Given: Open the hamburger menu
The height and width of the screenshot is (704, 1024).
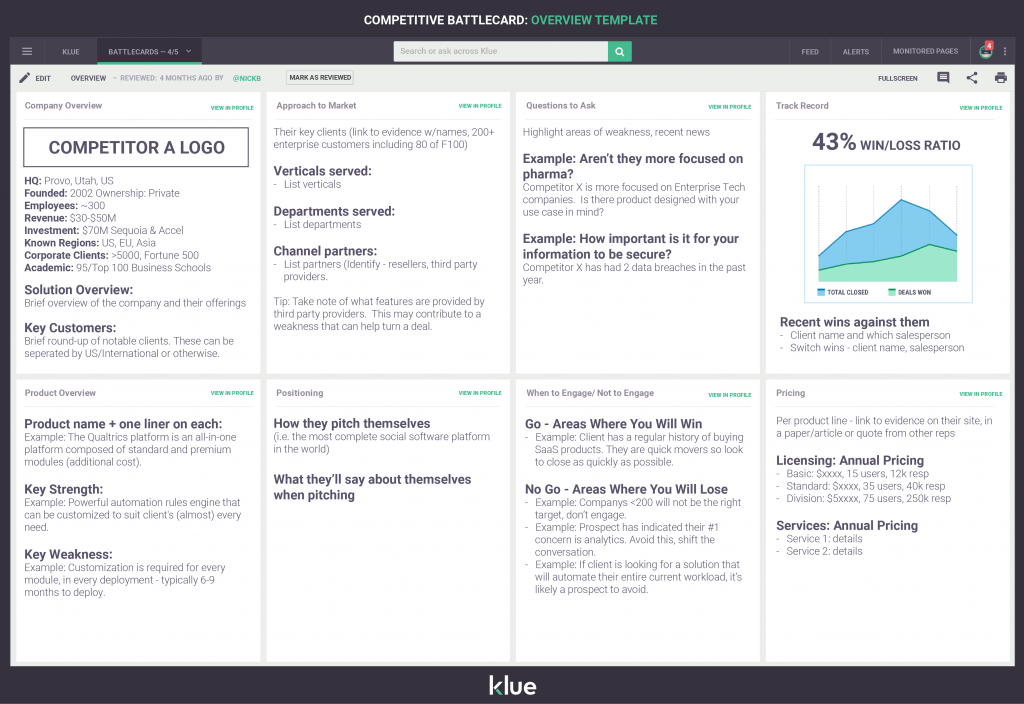Looking at the screenshot, I should pos(27,52).
